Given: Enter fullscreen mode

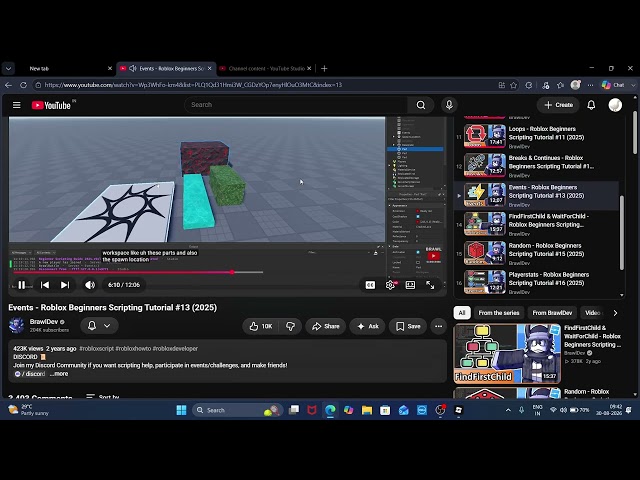Looking at the screenshot, I should point(430,285).
